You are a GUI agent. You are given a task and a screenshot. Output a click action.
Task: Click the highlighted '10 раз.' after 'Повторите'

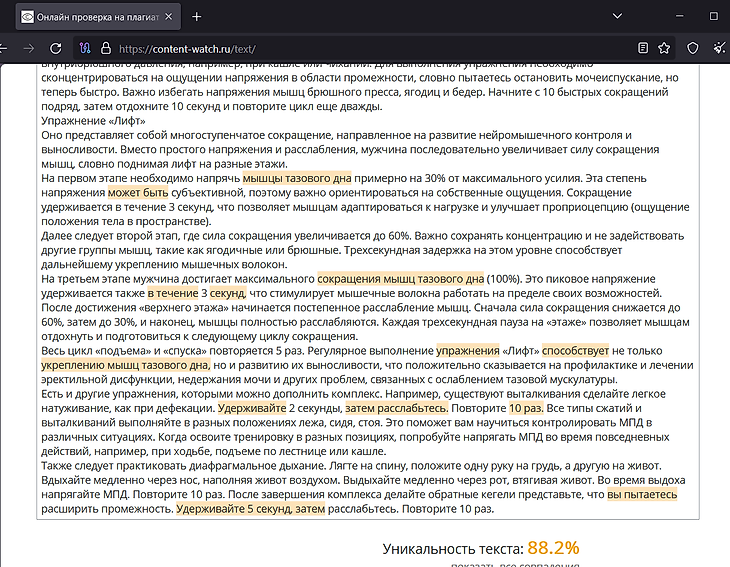pos(526,408)
